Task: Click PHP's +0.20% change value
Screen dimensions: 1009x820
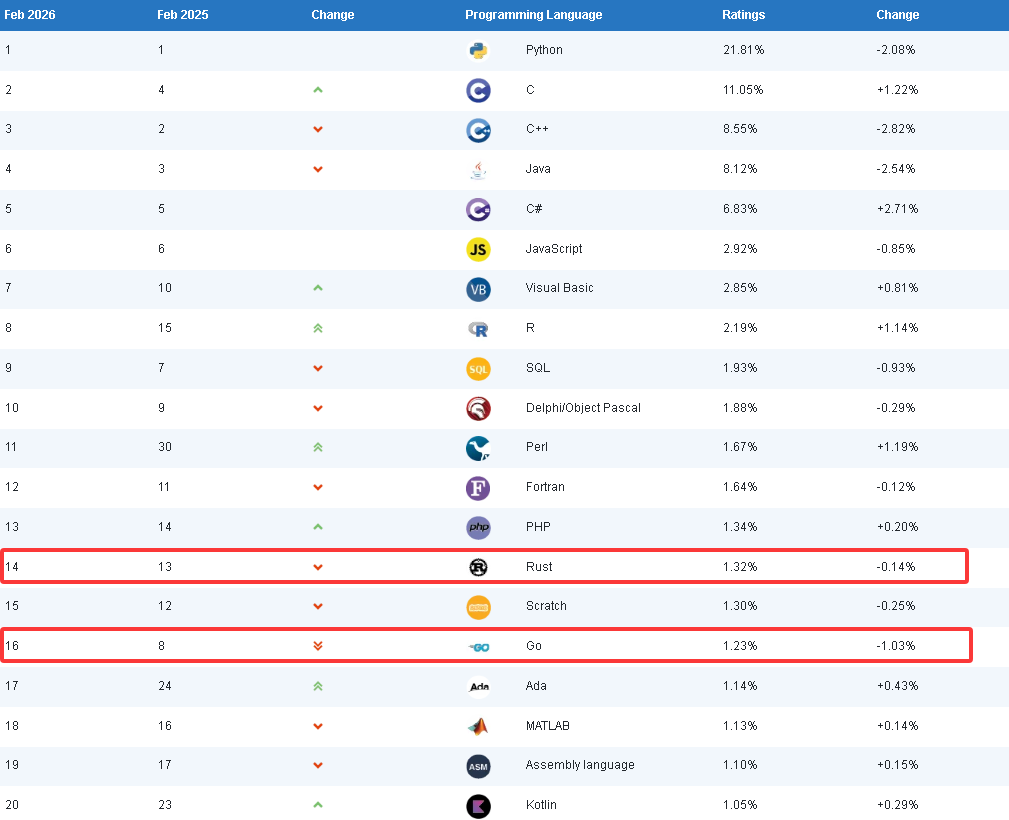Action: click(897, 526)
